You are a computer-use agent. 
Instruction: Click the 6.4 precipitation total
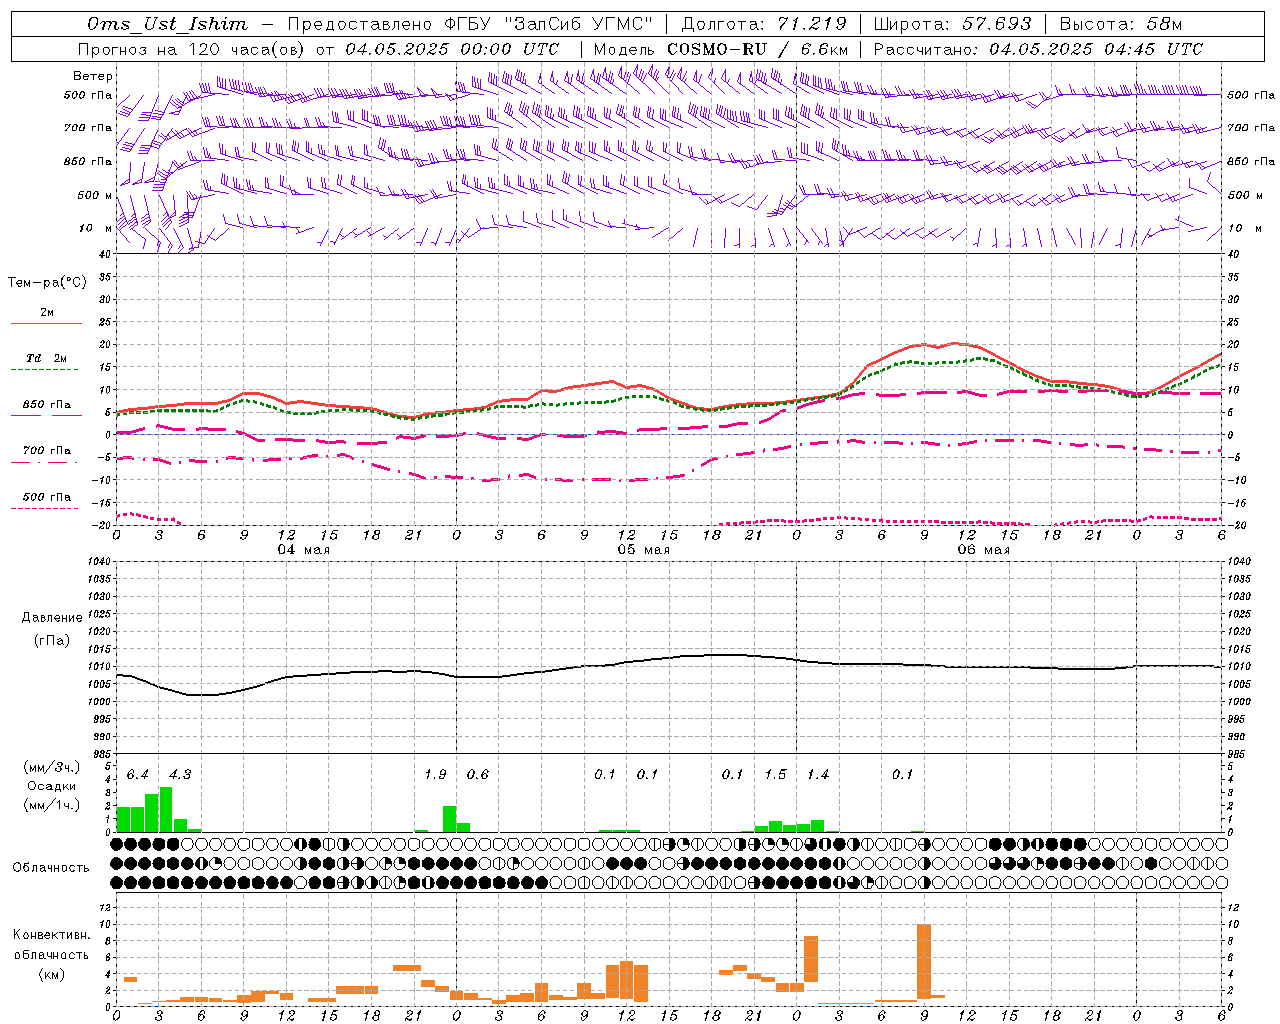coord(137,775)
